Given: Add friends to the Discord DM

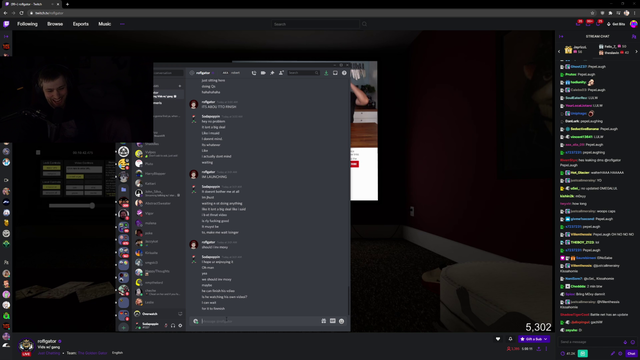Looking at the screenshot, I should click(281, 73).
